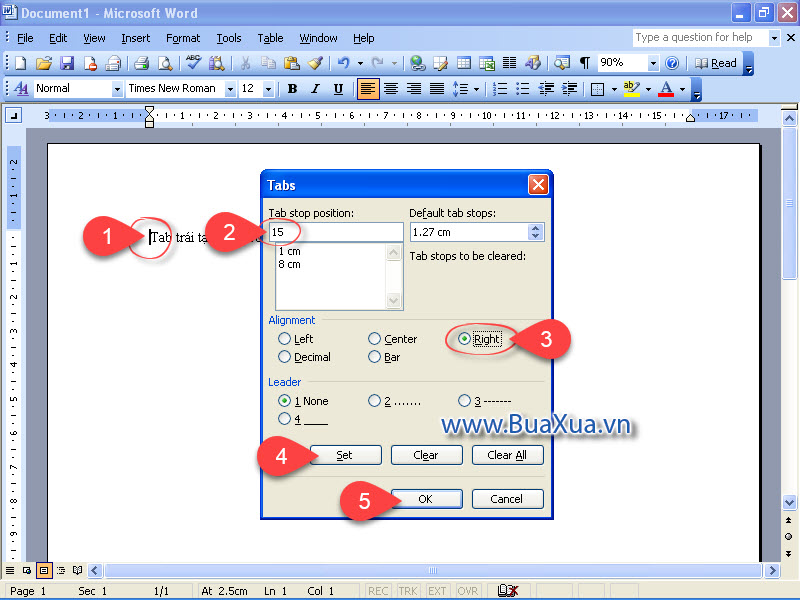Expand the Line Spacing dropdown arrow
The image size is (800, 600).
477,89
